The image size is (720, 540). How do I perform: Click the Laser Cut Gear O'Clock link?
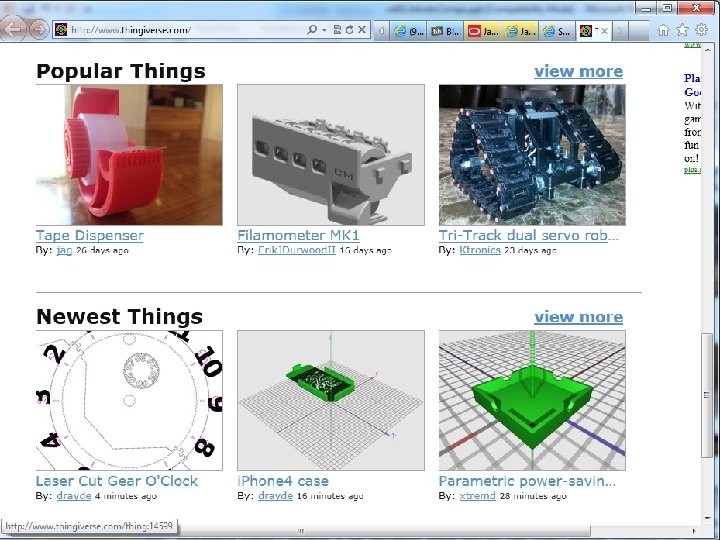tap(117, 481)
